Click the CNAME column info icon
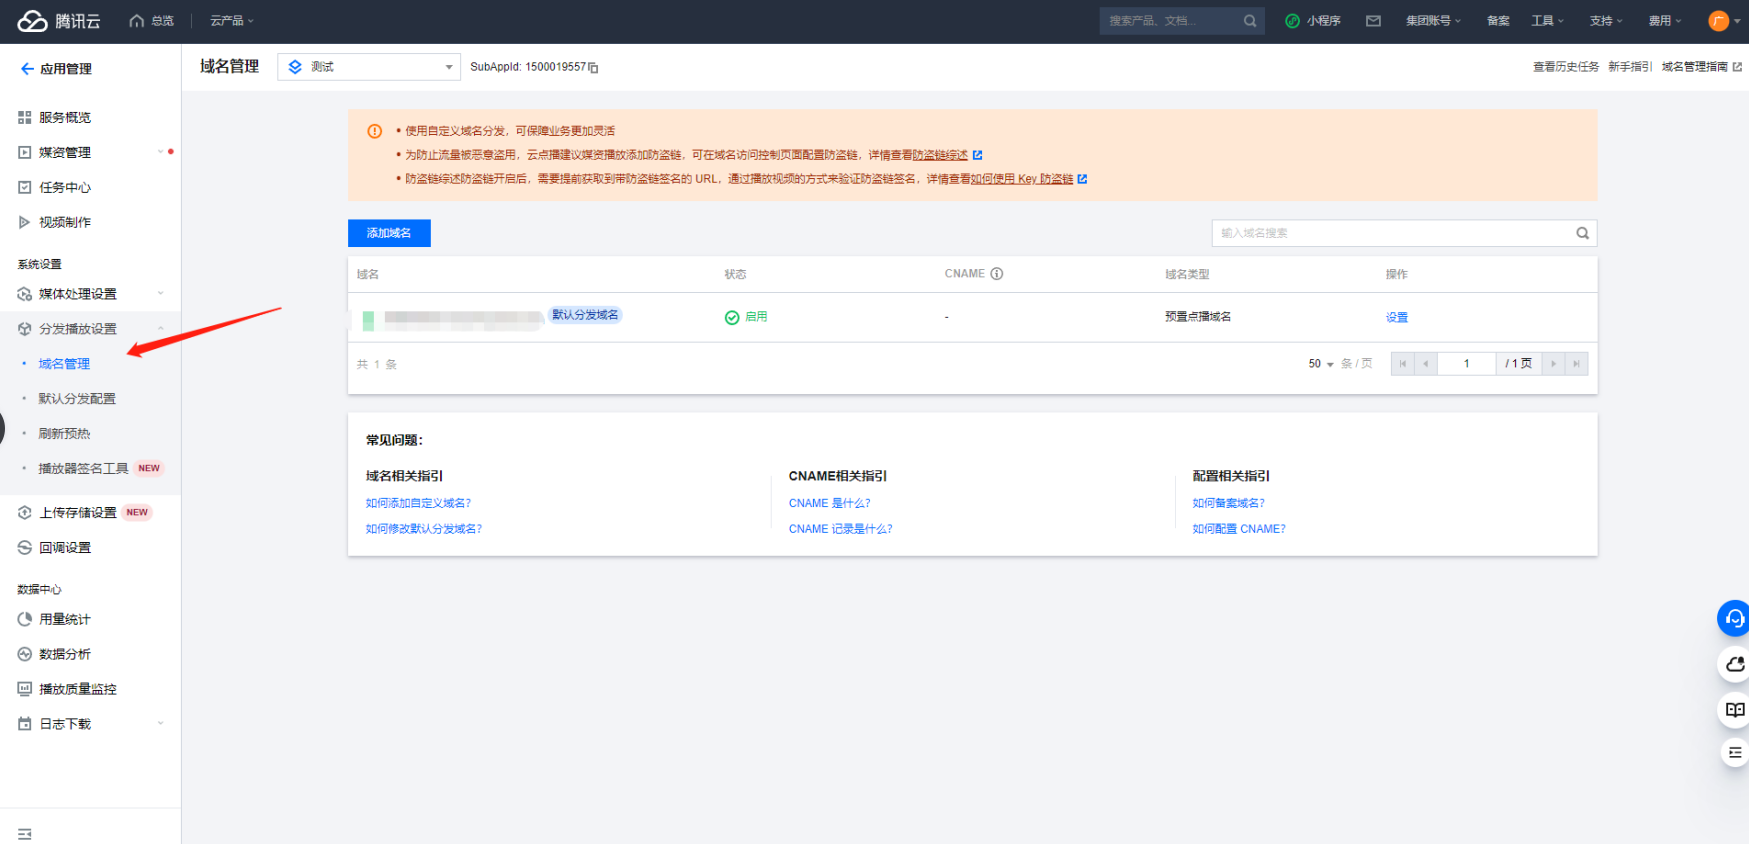1749x844 pixels. pos(996,274)
